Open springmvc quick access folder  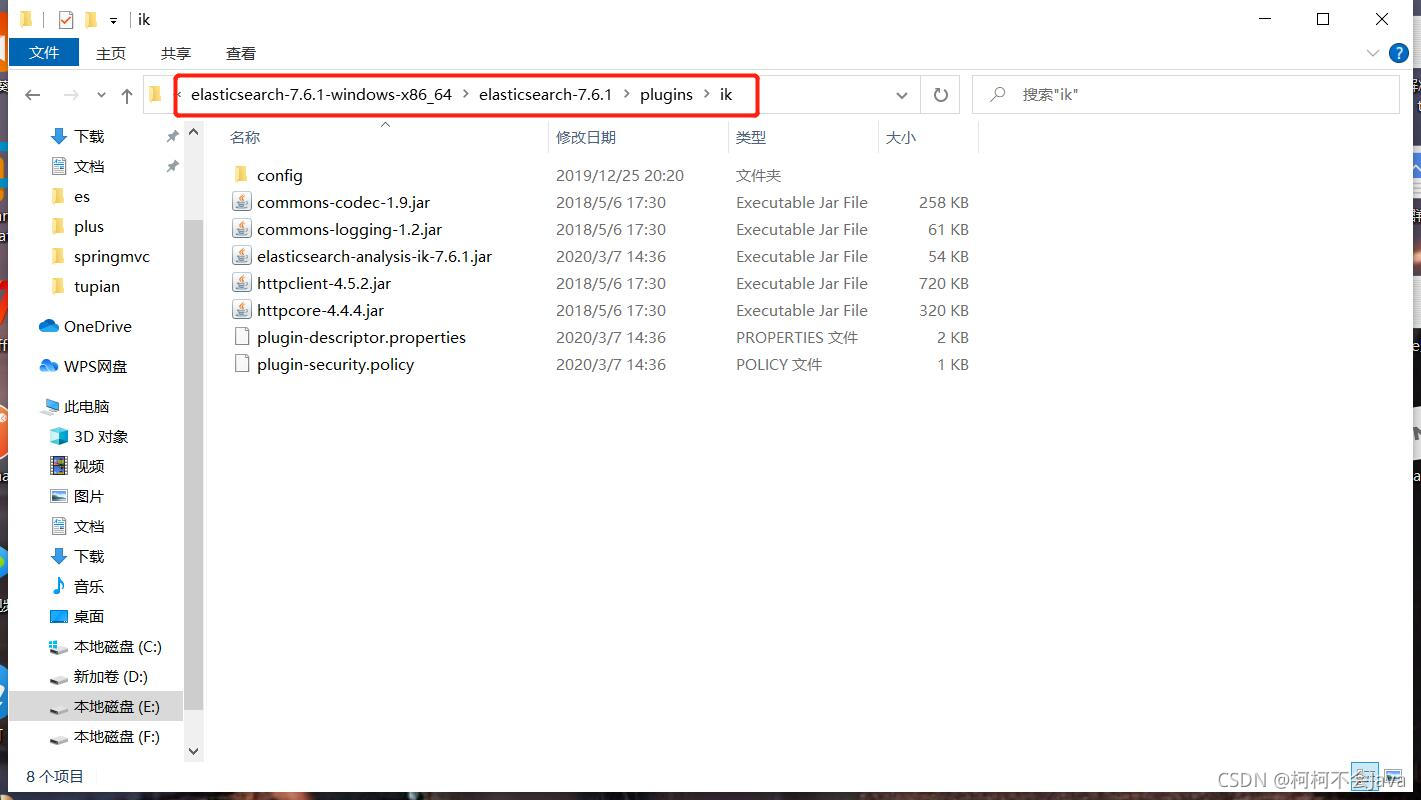(99, 256)
